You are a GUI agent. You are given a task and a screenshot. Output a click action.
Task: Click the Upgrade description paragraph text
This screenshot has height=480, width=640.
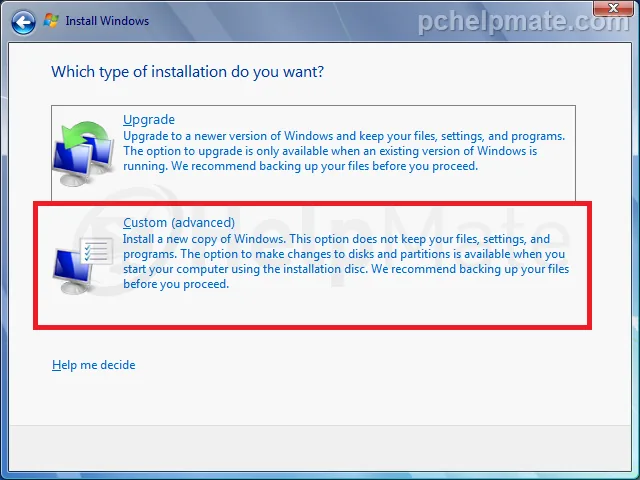344,151
